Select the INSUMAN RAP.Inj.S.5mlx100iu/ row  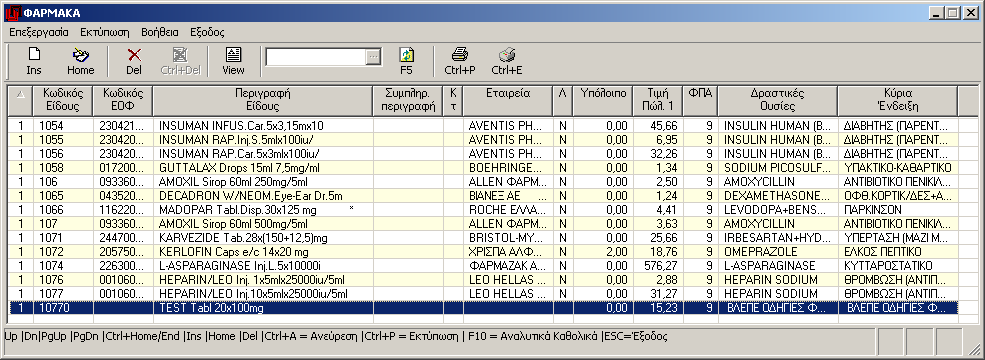(483, 139)
